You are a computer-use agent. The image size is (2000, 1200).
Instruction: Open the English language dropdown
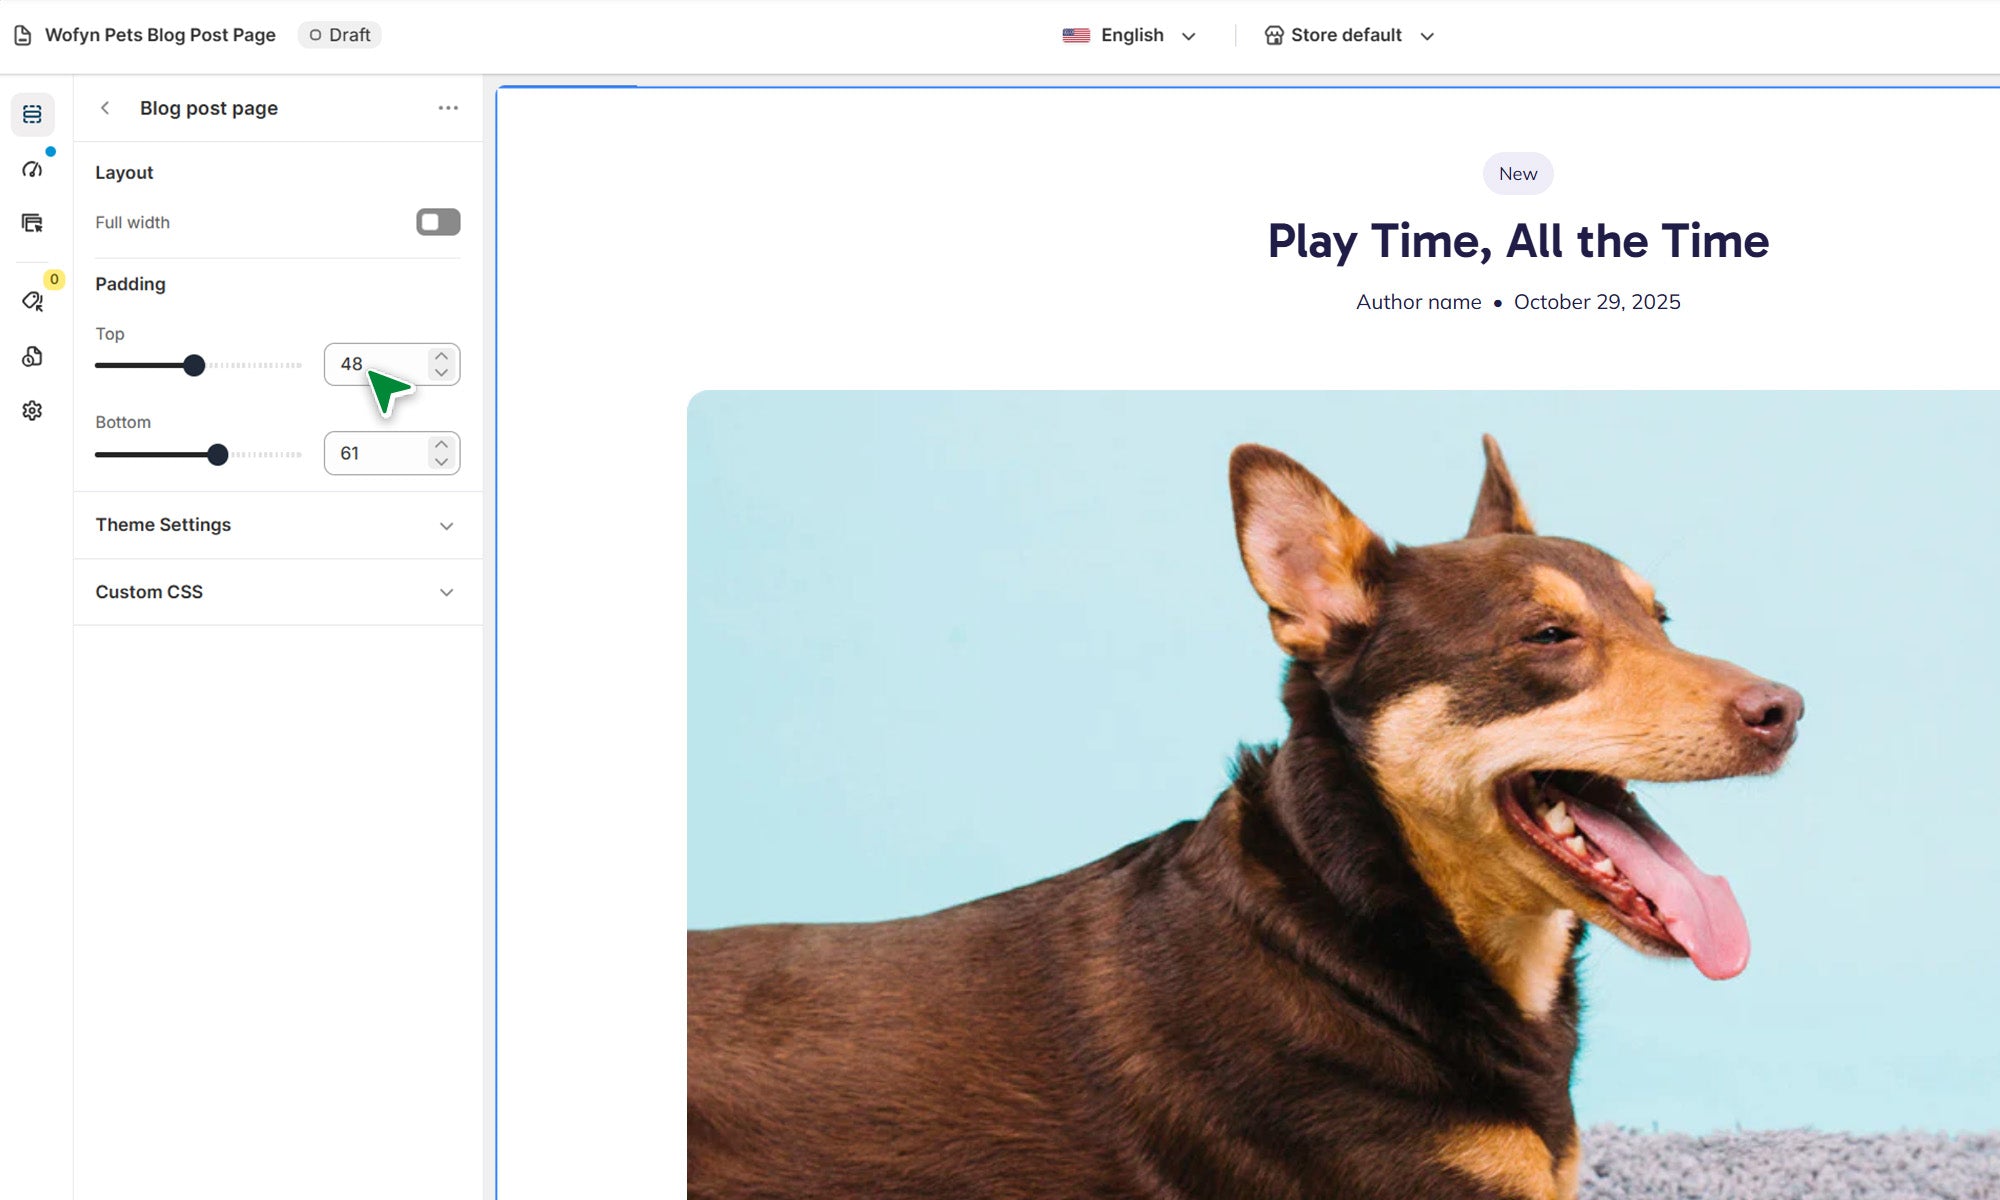pyautogui.click(x=1130, y=35)
